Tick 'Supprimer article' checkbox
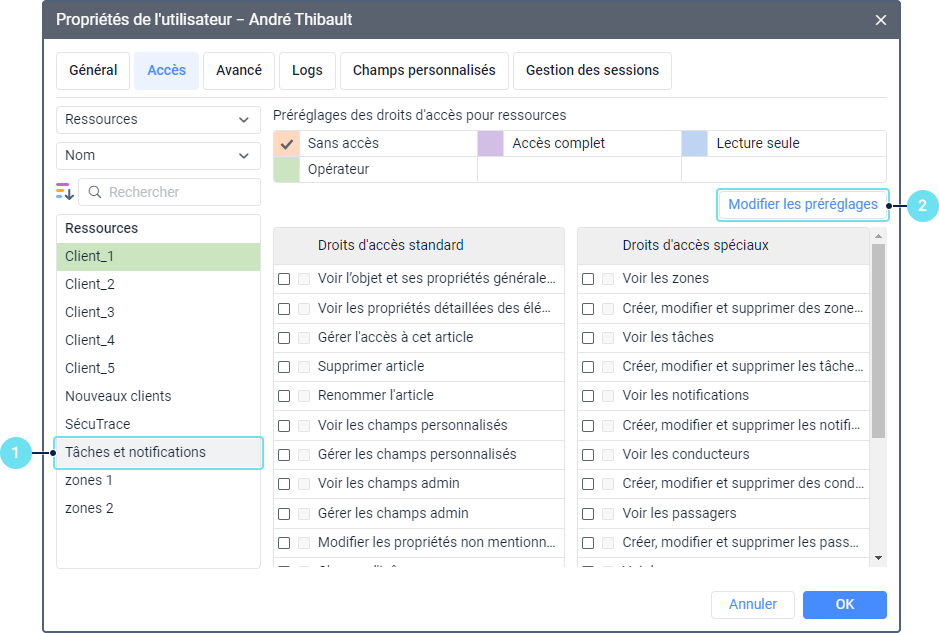The width and height of the screenshot is (939, 633). point(285,367)
